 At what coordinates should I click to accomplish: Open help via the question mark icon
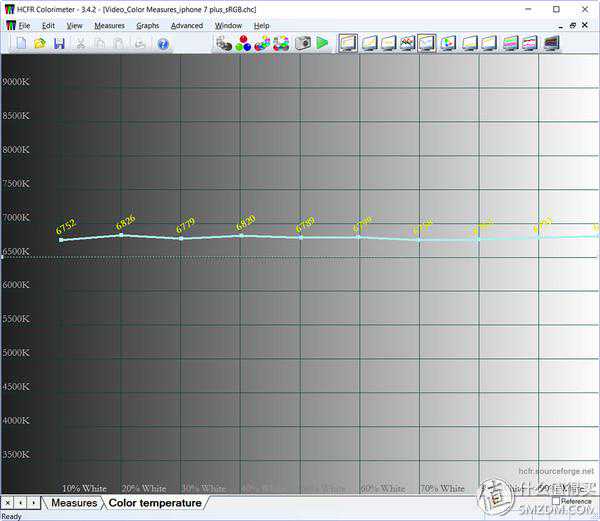pyautogui.click(x=163, y=43)
